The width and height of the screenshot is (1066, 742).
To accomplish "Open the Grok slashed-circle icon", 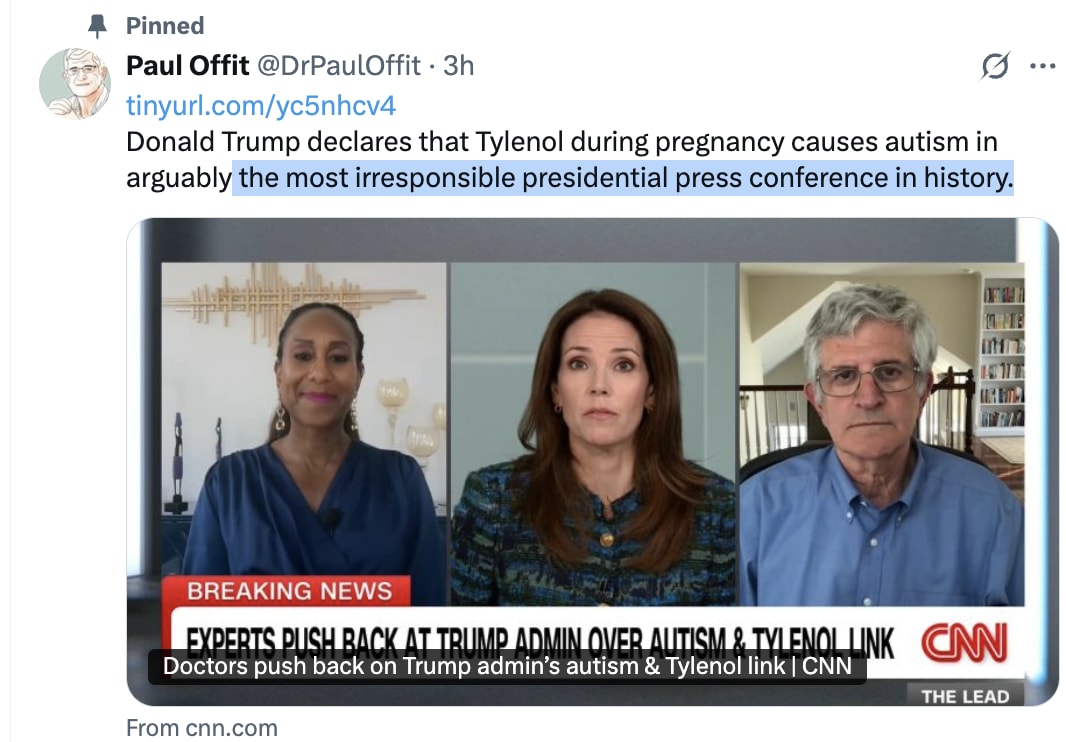I will [995, 66].
